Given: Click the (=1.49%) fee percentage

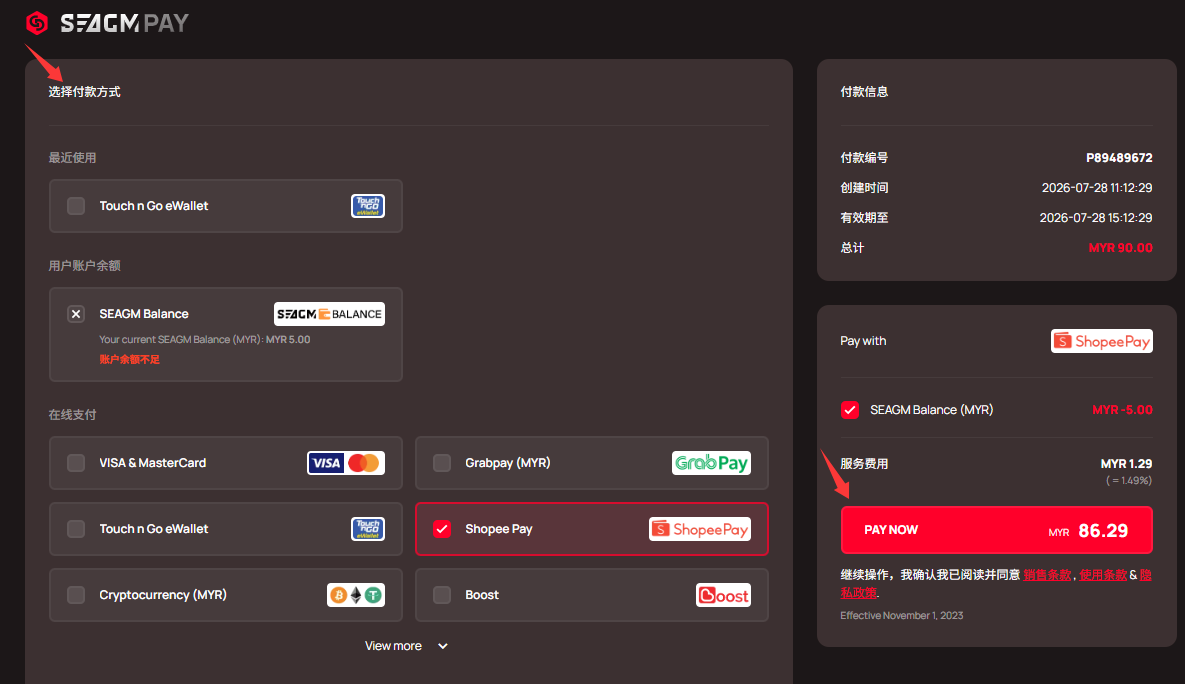Looking at the screenshot, I should (1129, 481).
